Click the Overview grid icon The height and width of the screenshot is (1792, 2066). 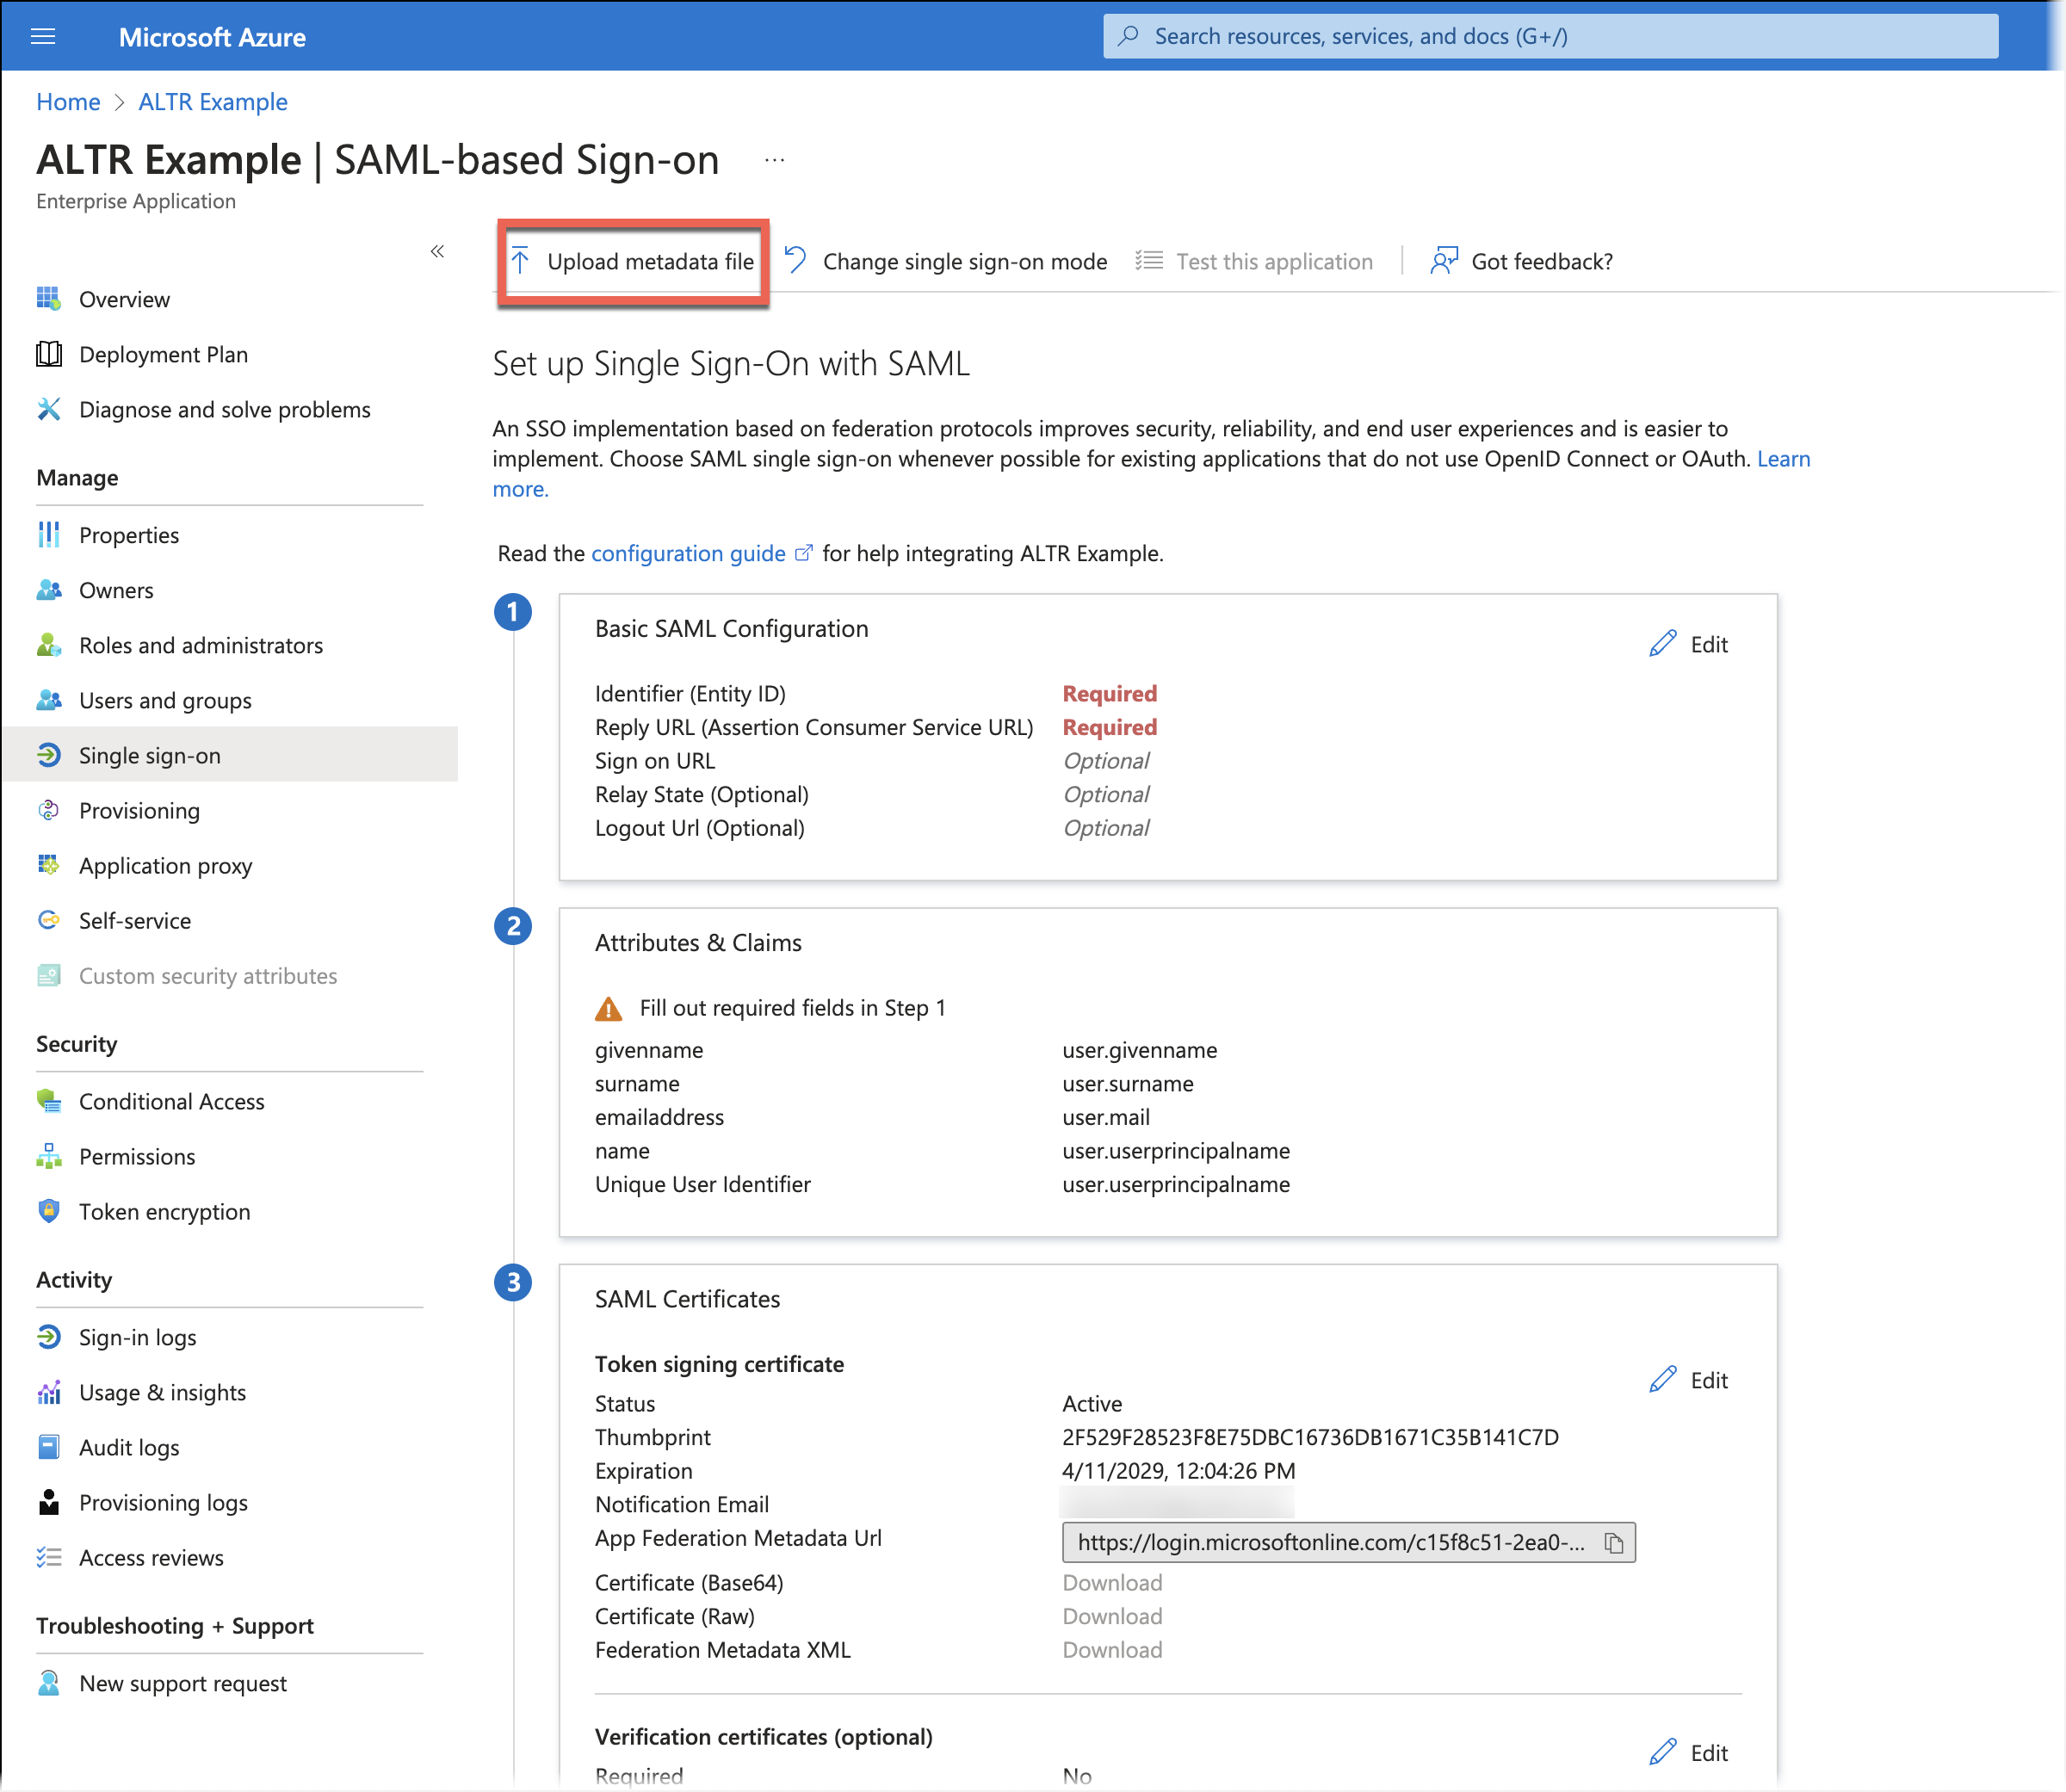[49, 299]
